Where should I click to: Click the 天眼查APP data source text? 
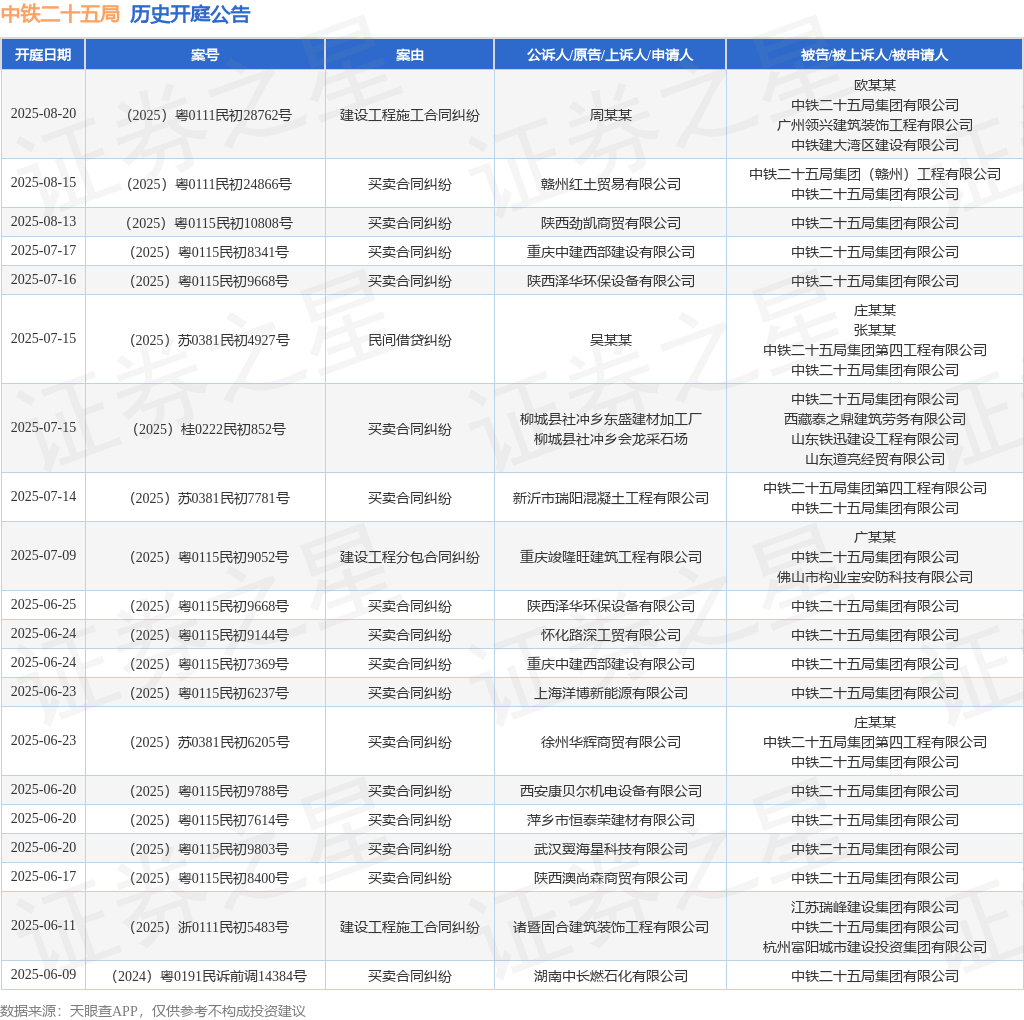(103, 1011)
